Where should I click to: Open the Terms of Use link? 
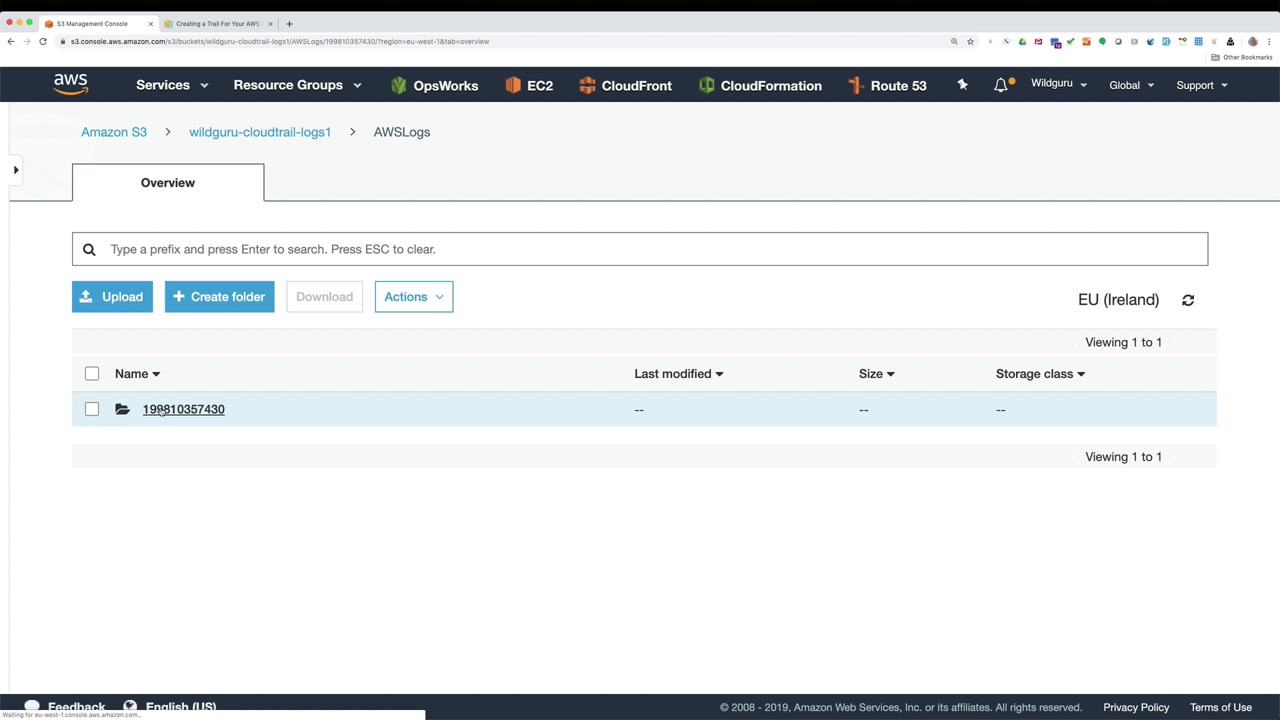tap(1221, 707)
